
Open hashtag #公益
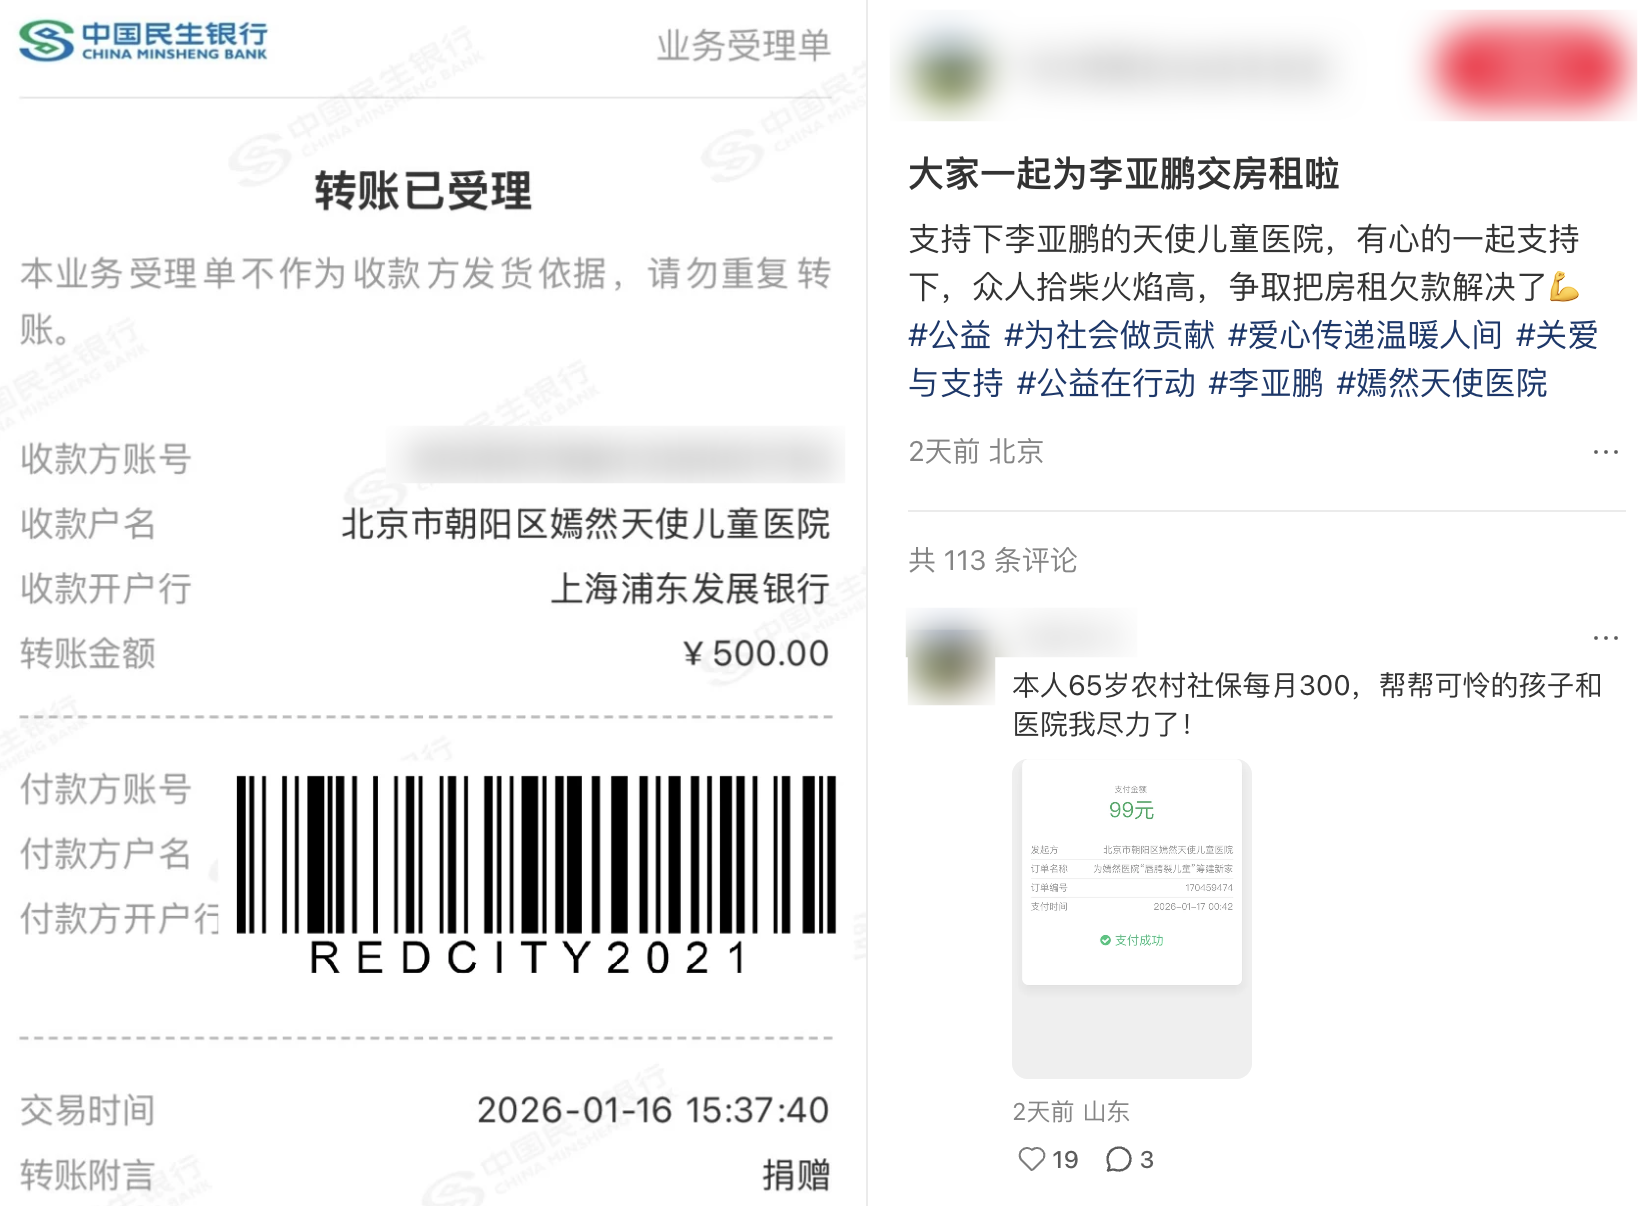tap(949, 335)
